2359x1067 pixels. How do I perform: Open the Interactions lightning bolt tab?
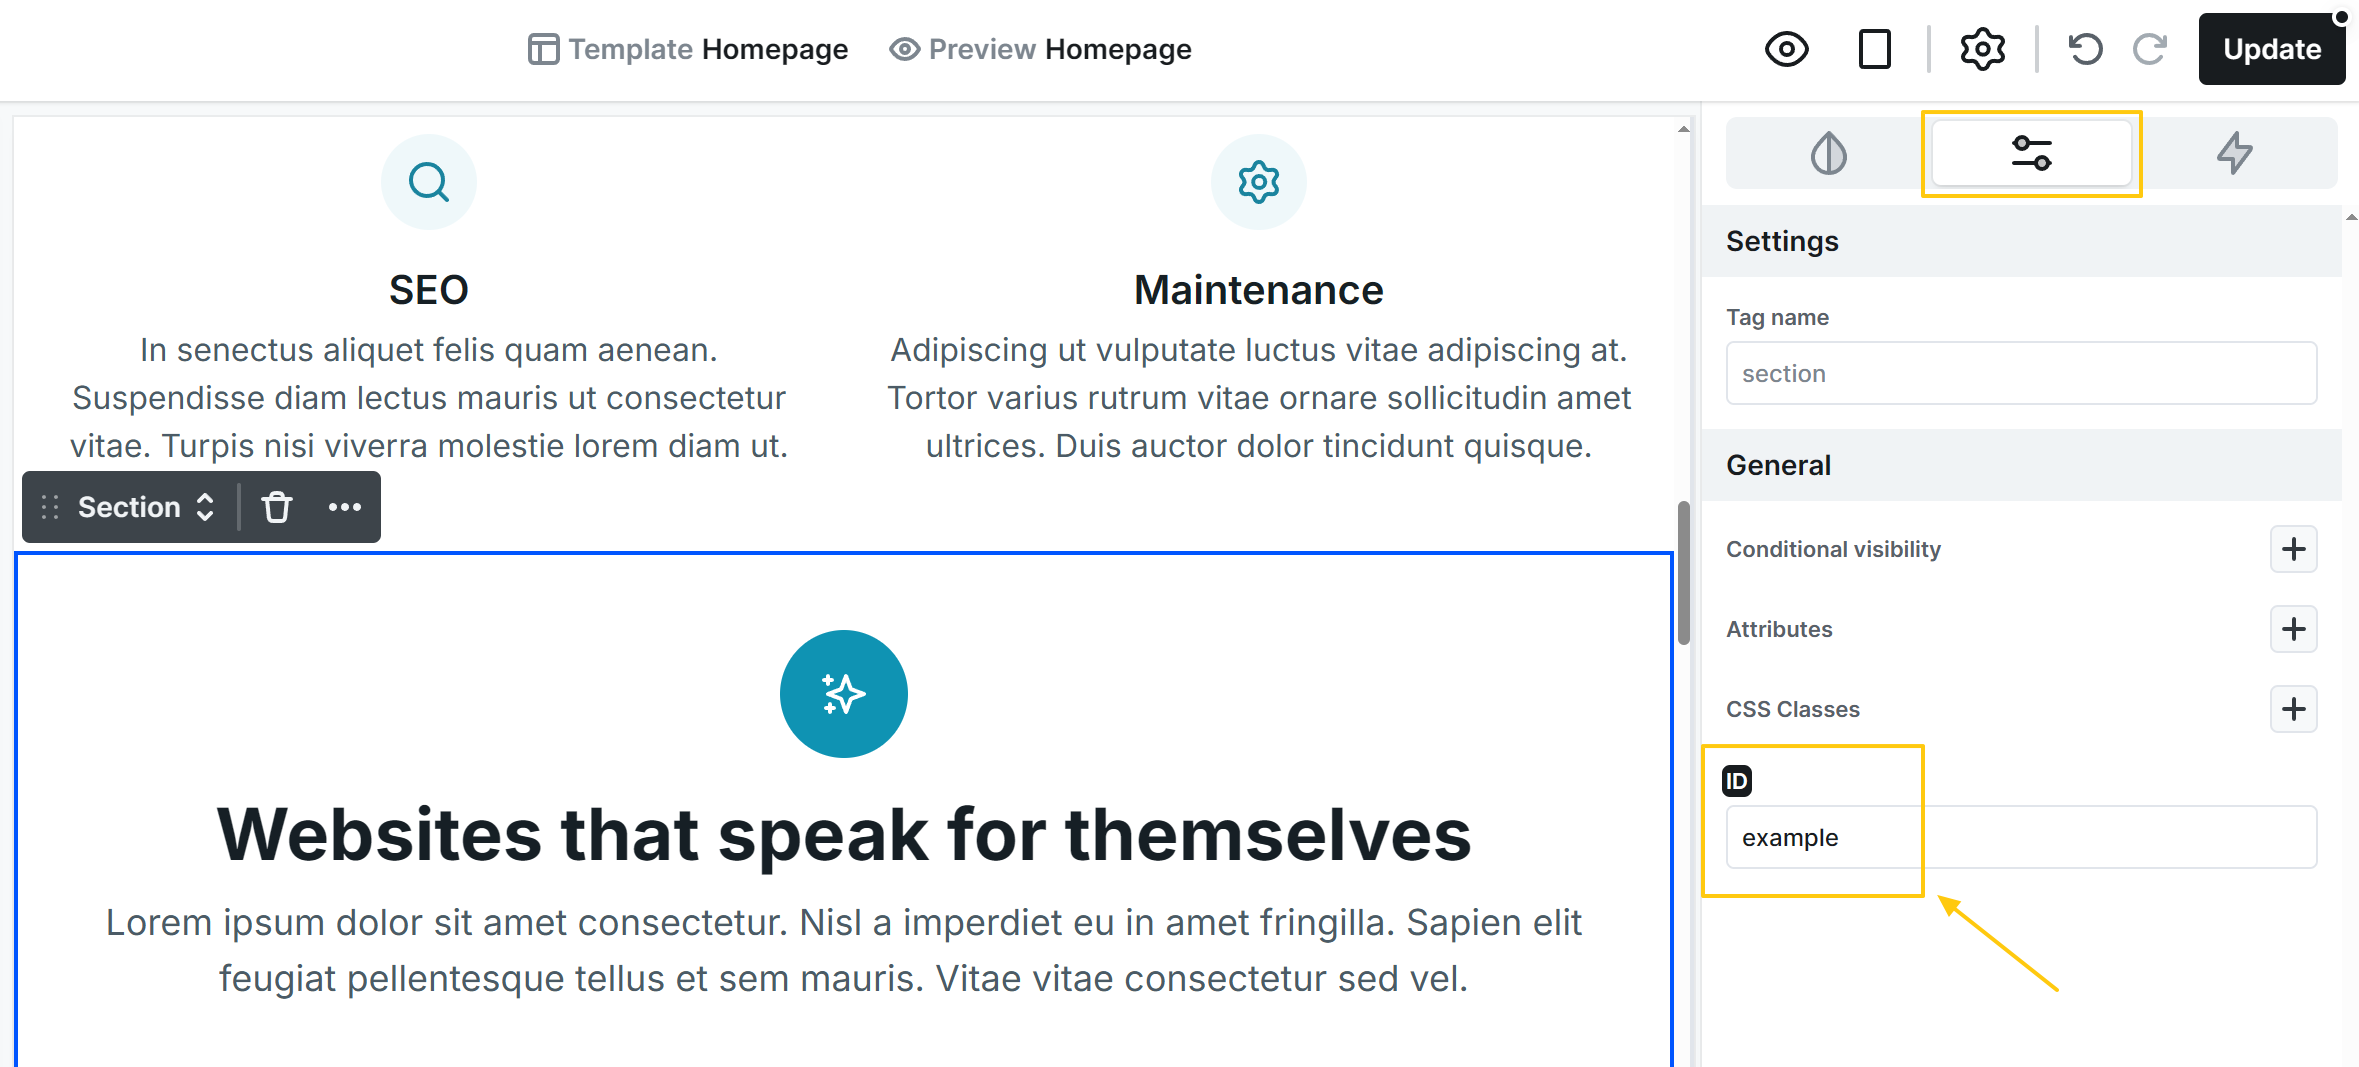pyautogui.click(x=2234, y=154)
